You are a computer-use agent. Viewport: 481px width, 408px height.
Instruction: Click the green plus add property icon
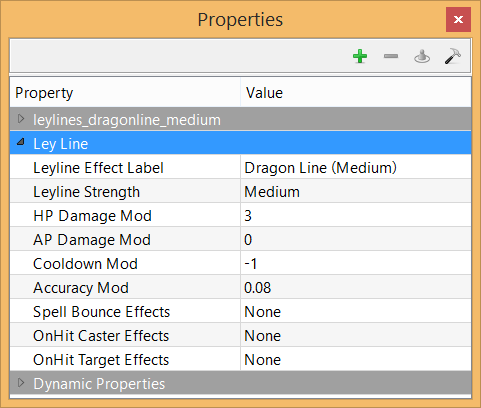pyautogui.click(x=360, y=56)
